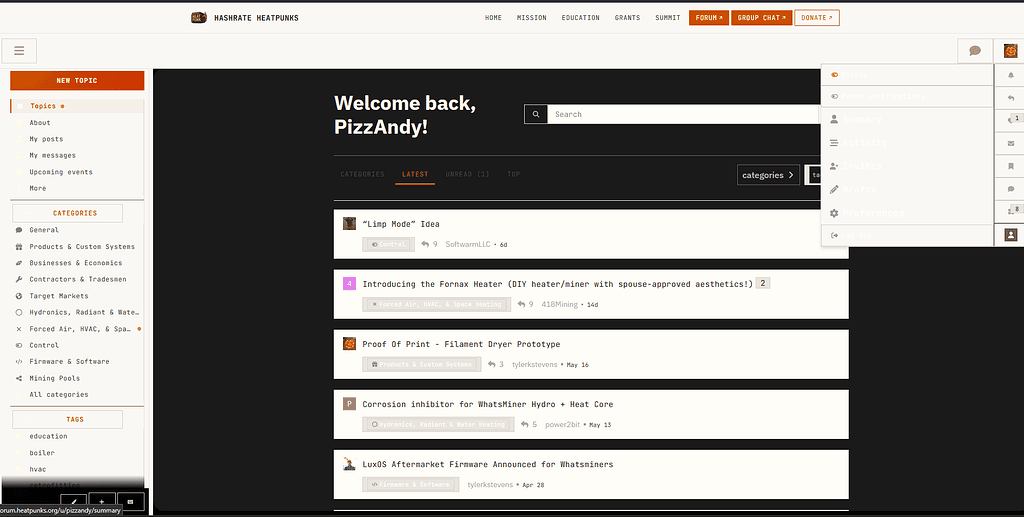Open the bell notifications tab
The height and width of the screenshot is (517, 1024).
1011,76
